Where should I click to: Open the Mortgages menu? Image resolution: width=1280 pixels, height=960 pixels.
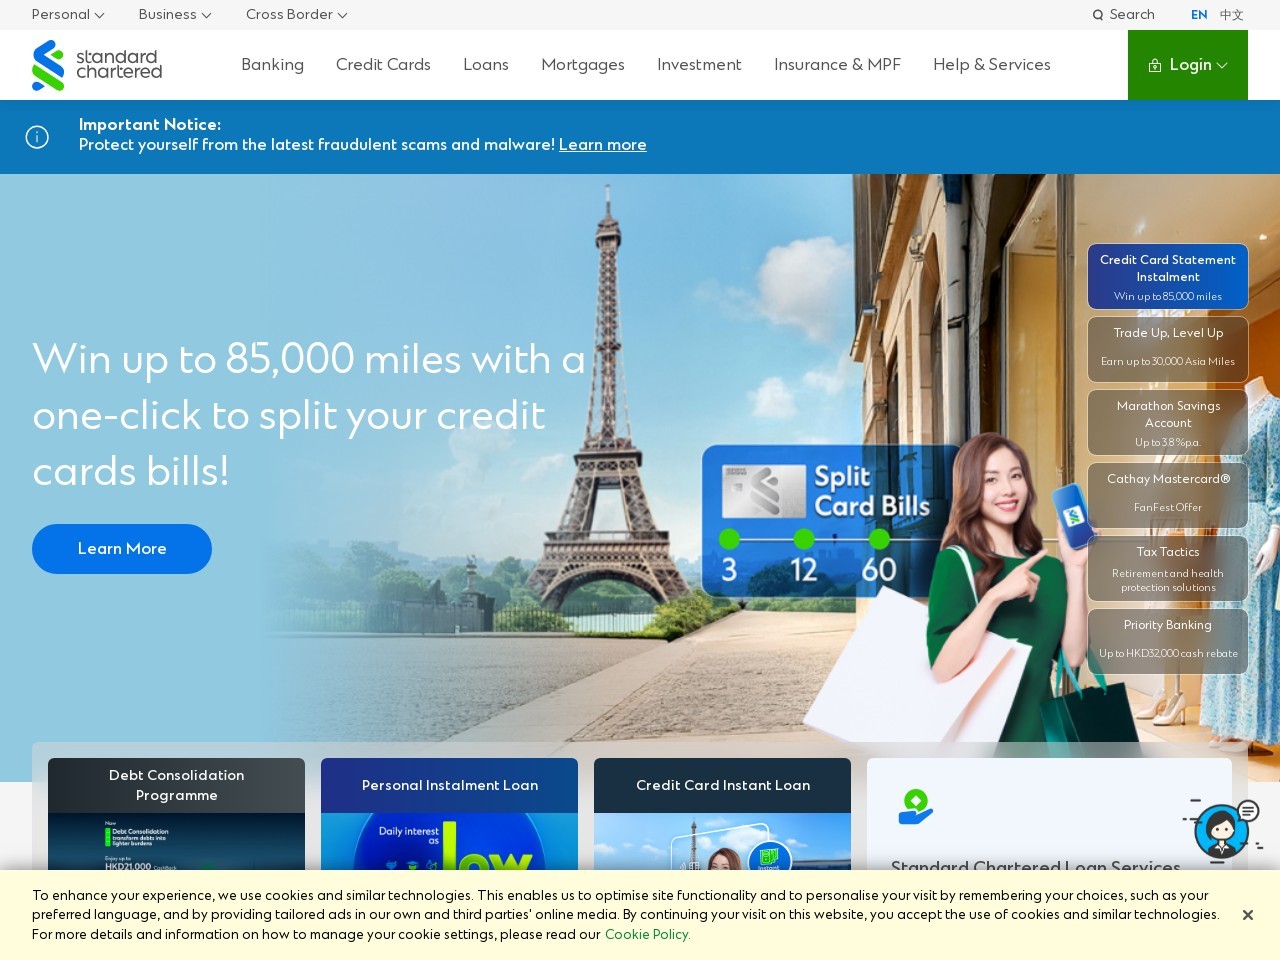tap(582, 65)
